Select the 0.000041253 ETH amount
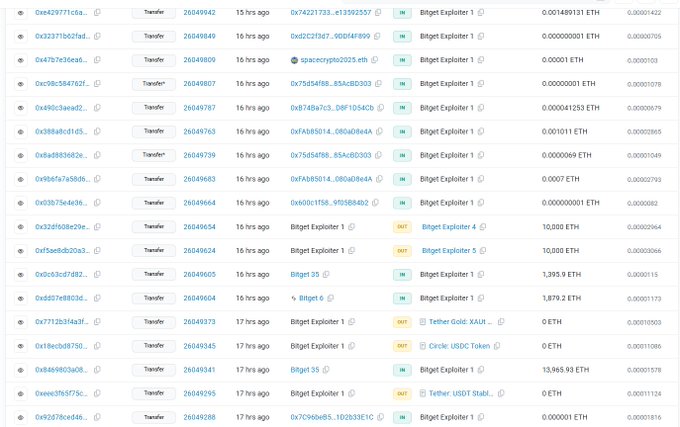680x427 pixels. [571, 108]
